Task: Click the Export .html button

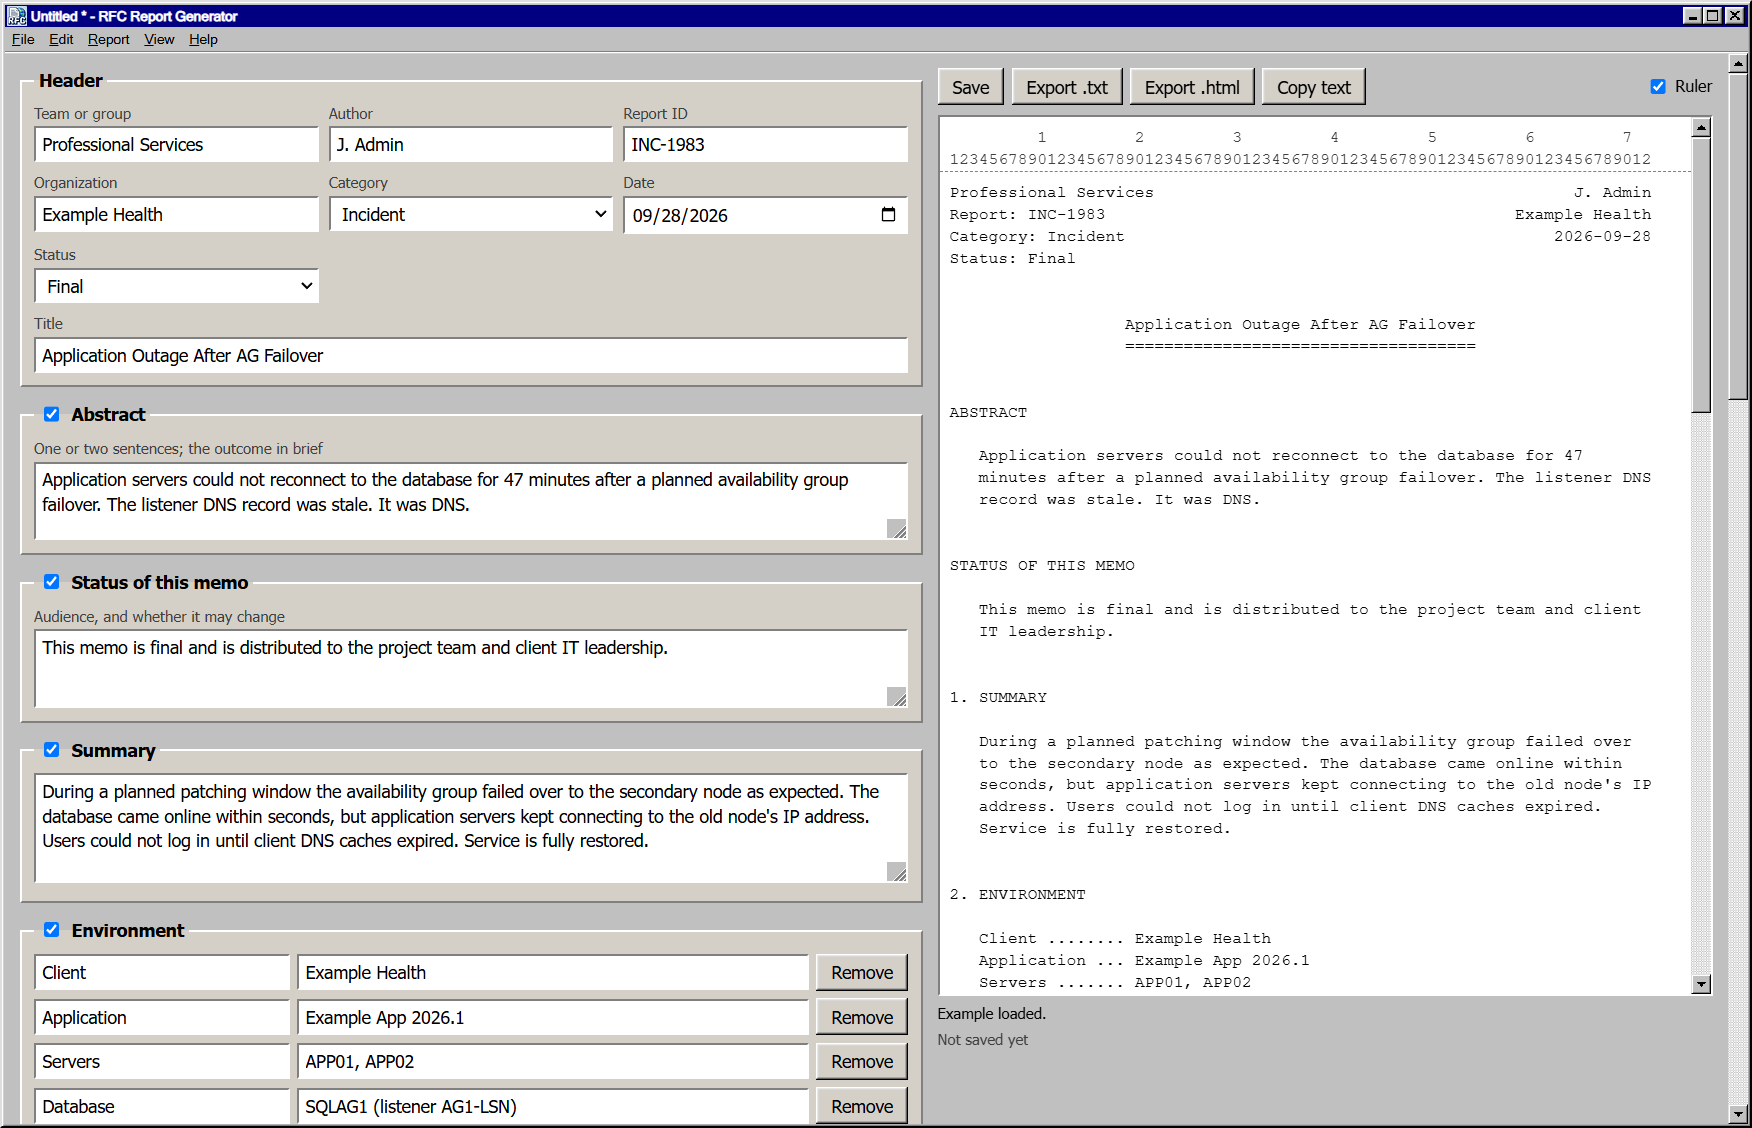Action: click(x=1192, y=87)
